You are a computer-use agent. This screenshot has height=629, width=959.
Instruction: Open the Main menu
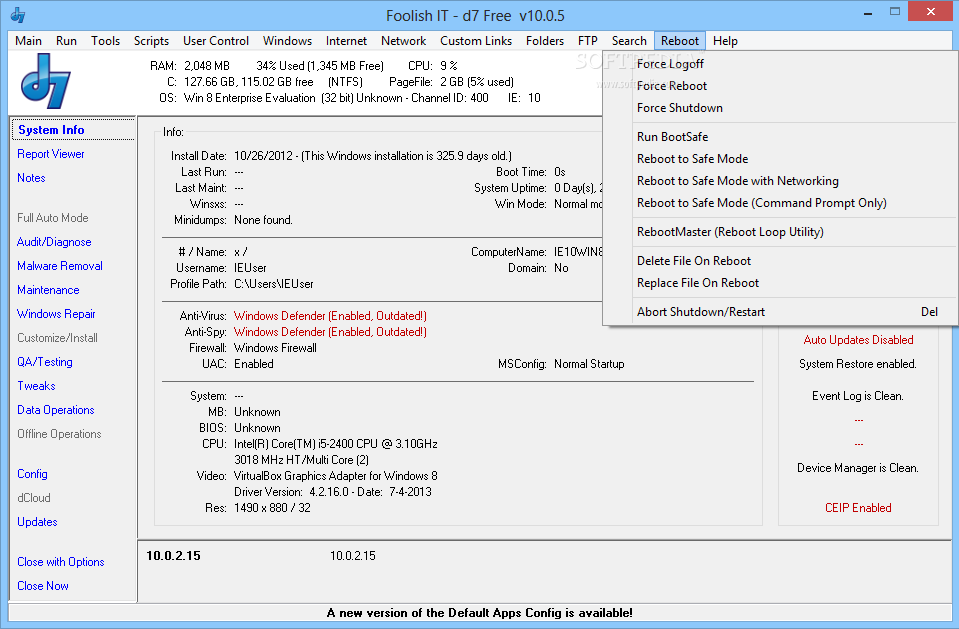[28, 41]
